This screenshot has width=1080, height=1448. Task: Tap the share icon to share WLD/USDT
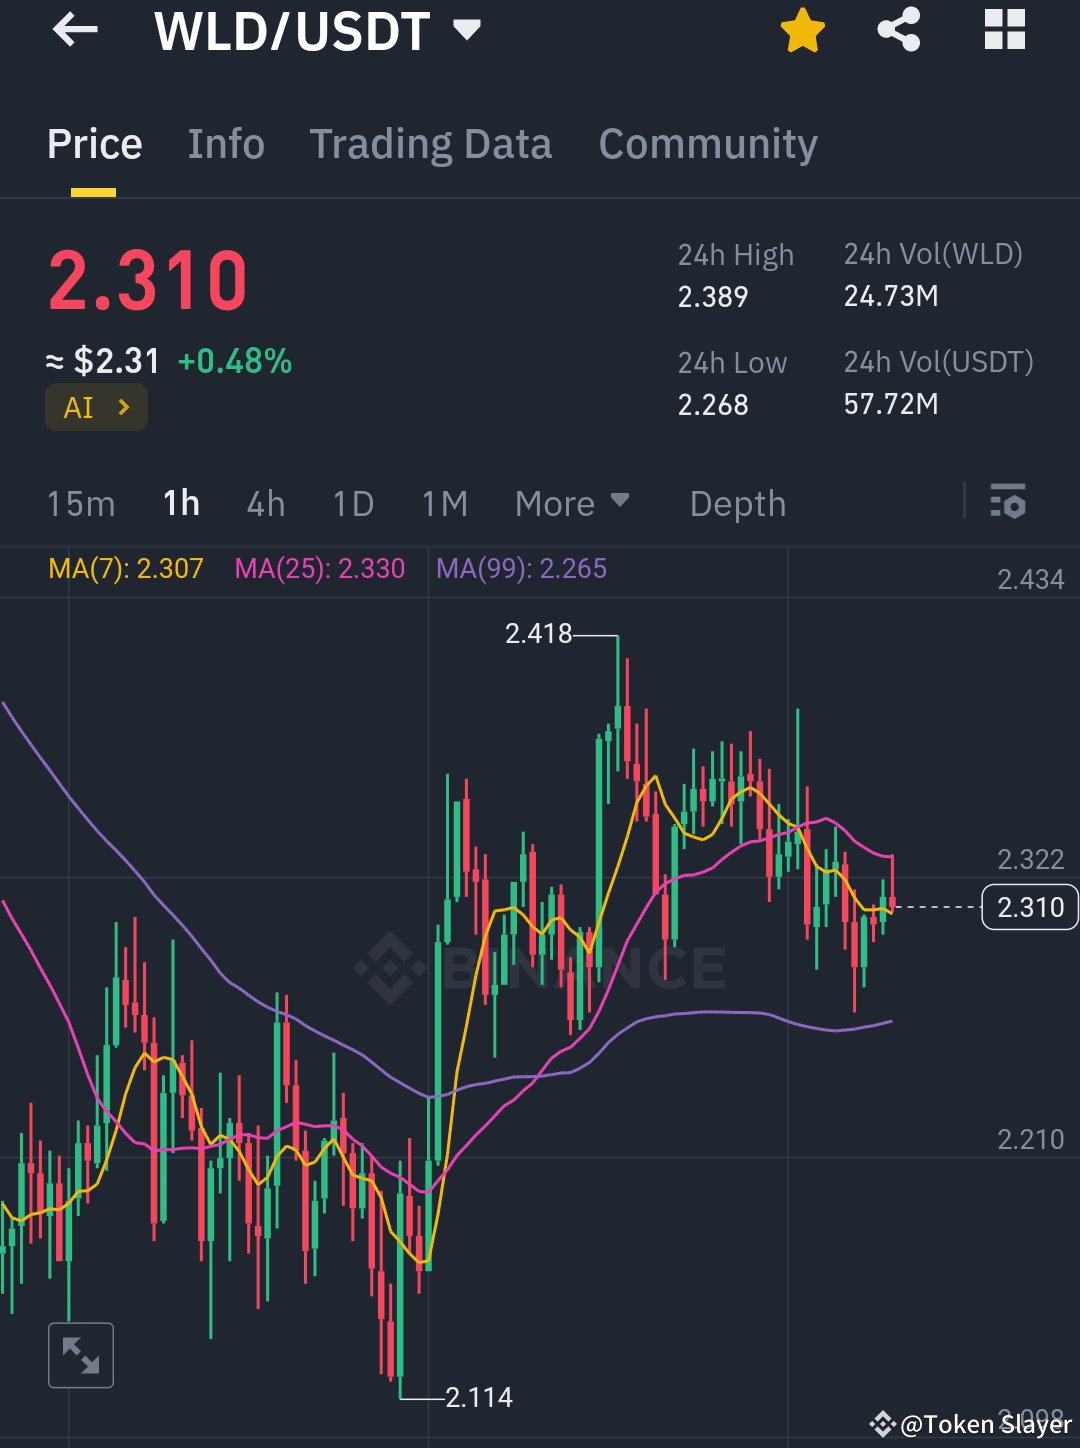(x=898, y=30)
